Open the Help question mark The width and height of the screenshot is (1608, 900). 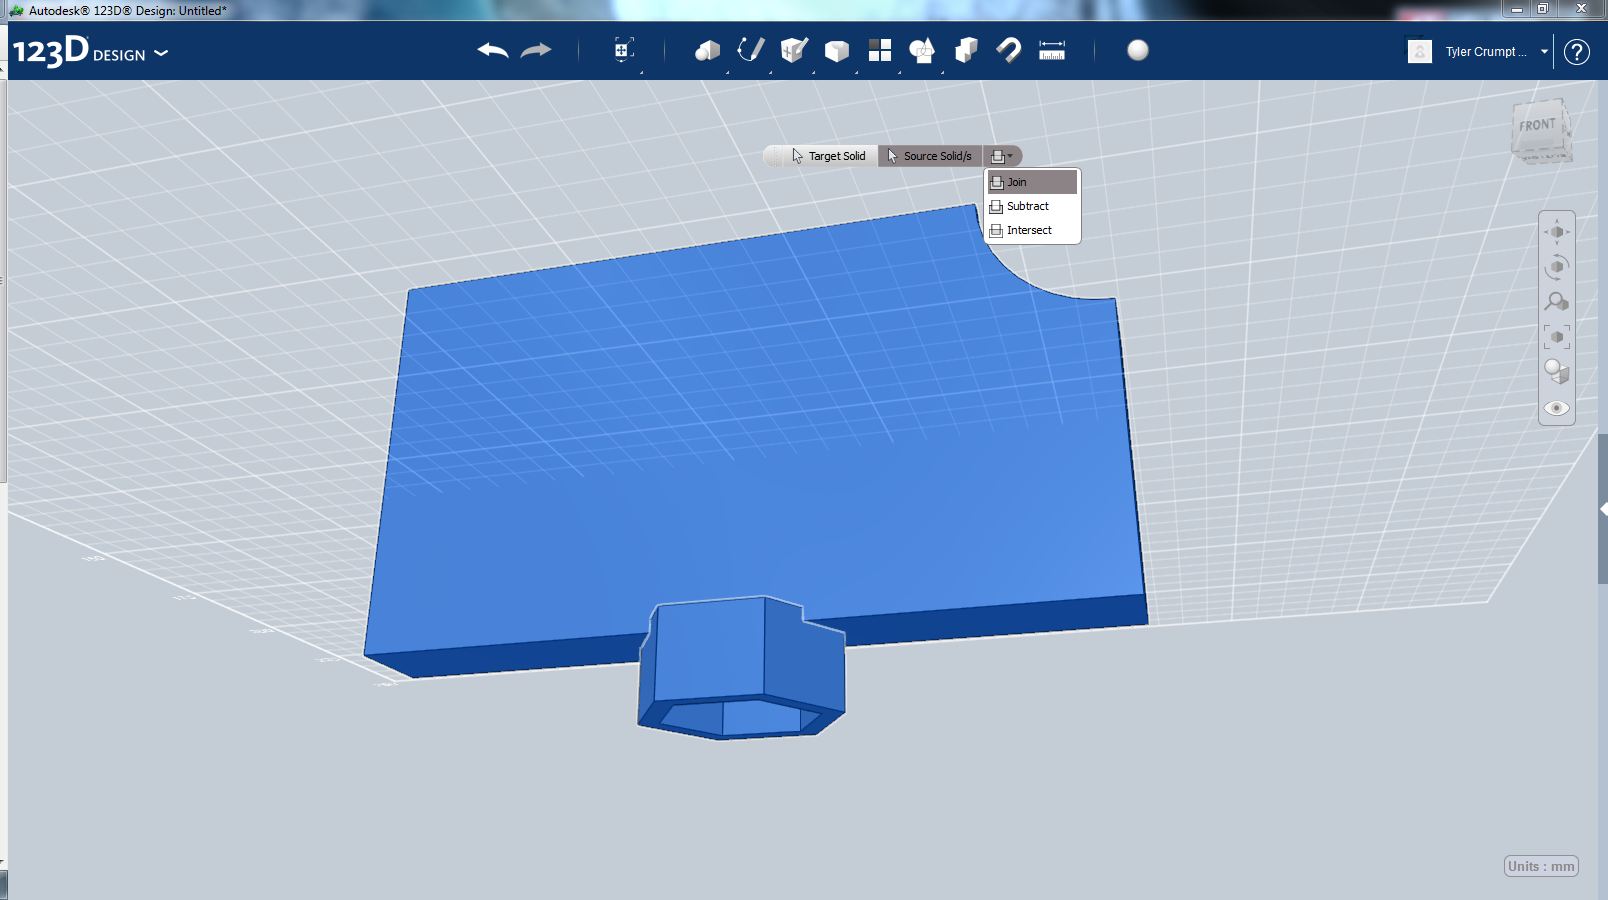pos(1577,52)
